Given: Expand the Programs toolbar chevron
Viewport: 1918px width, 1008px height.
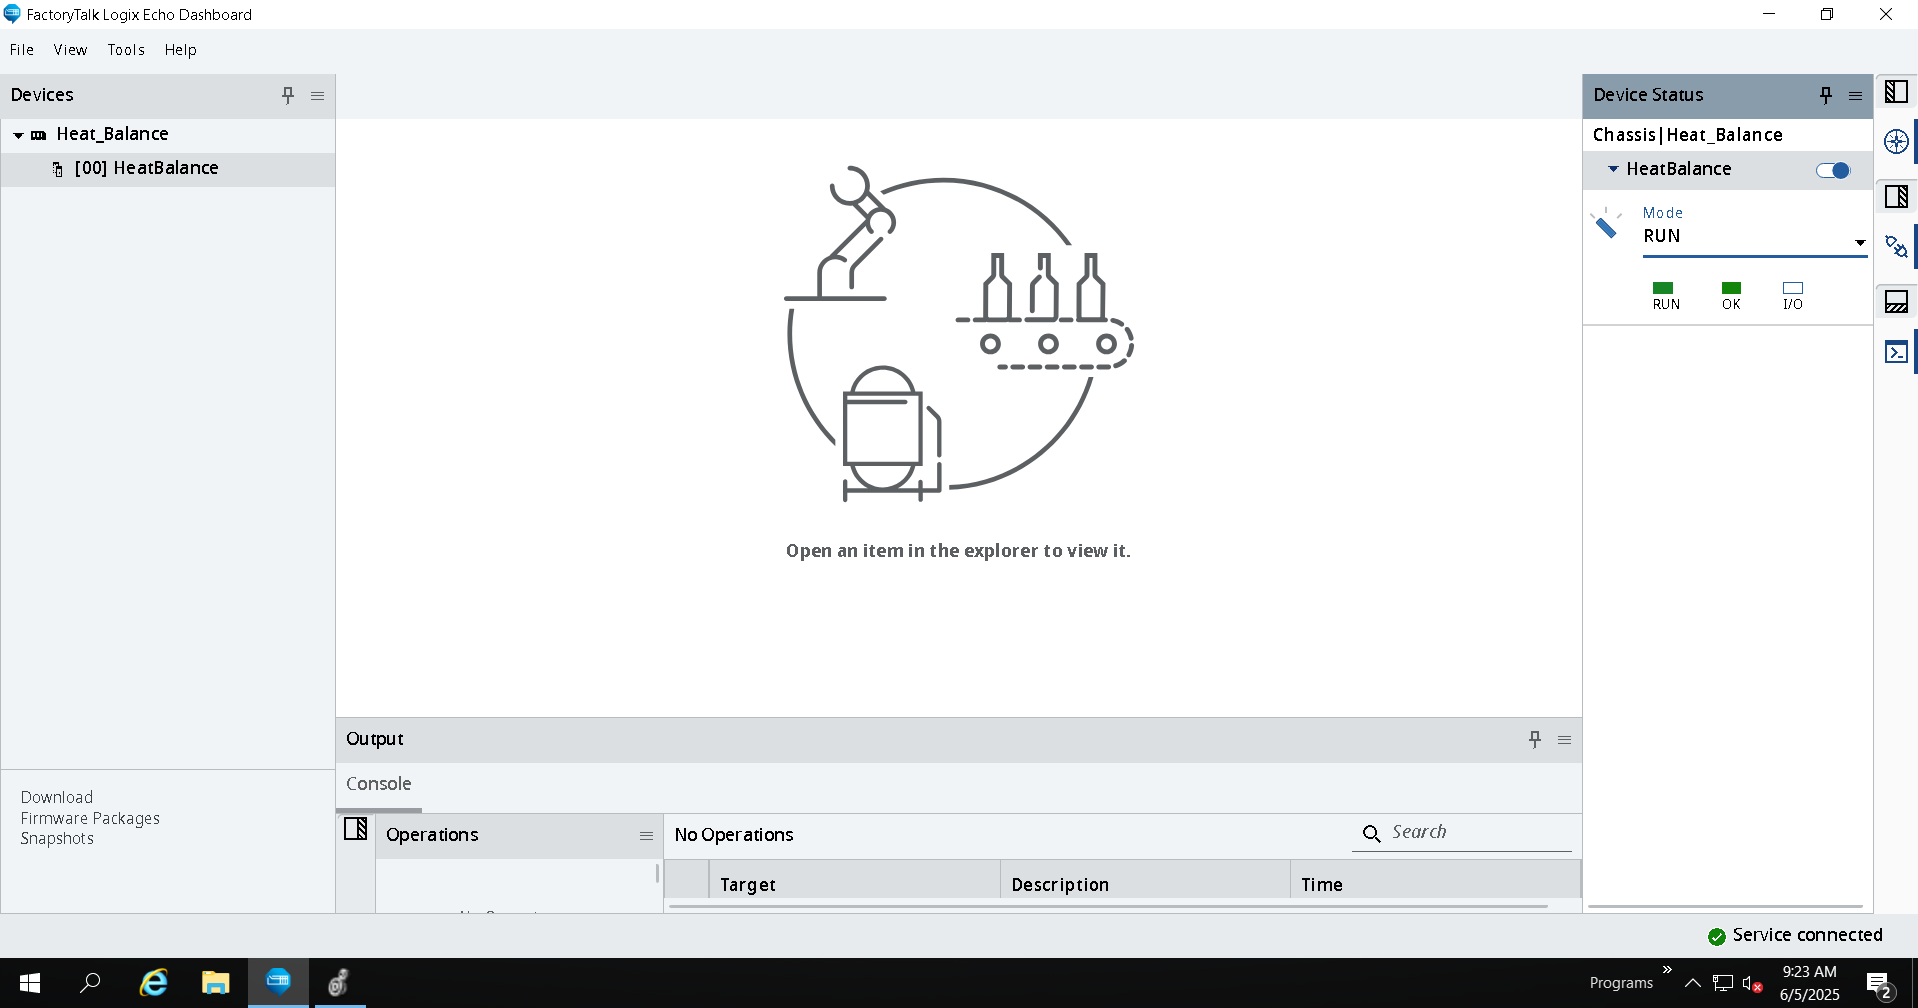Looking at the screenshot, I should point(1667,970).
